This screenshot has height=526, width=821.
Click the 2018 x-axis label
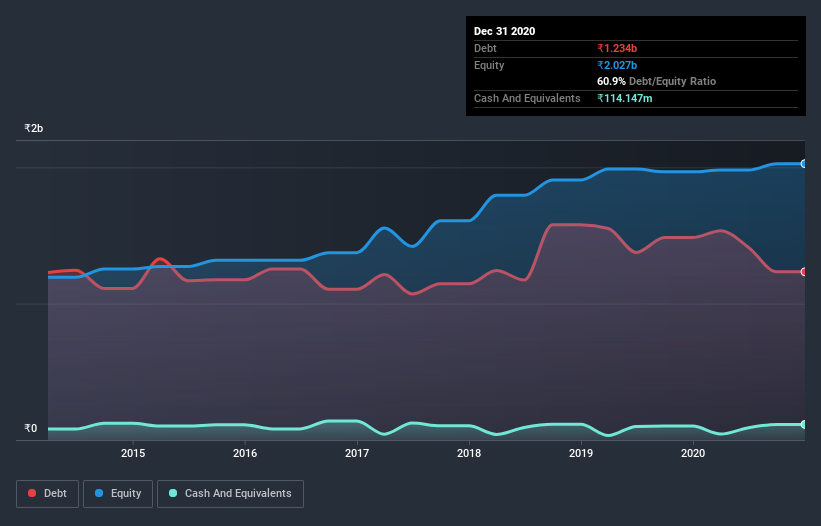click(x=469, y=453)
